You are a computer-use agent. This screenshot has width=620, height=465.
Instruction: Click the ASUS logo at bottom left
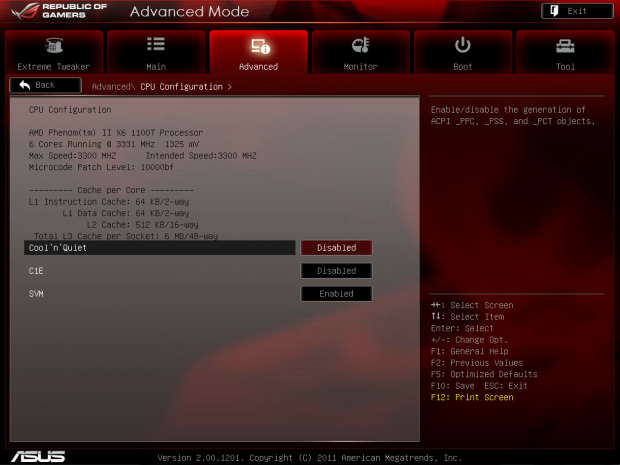point(38,456)
